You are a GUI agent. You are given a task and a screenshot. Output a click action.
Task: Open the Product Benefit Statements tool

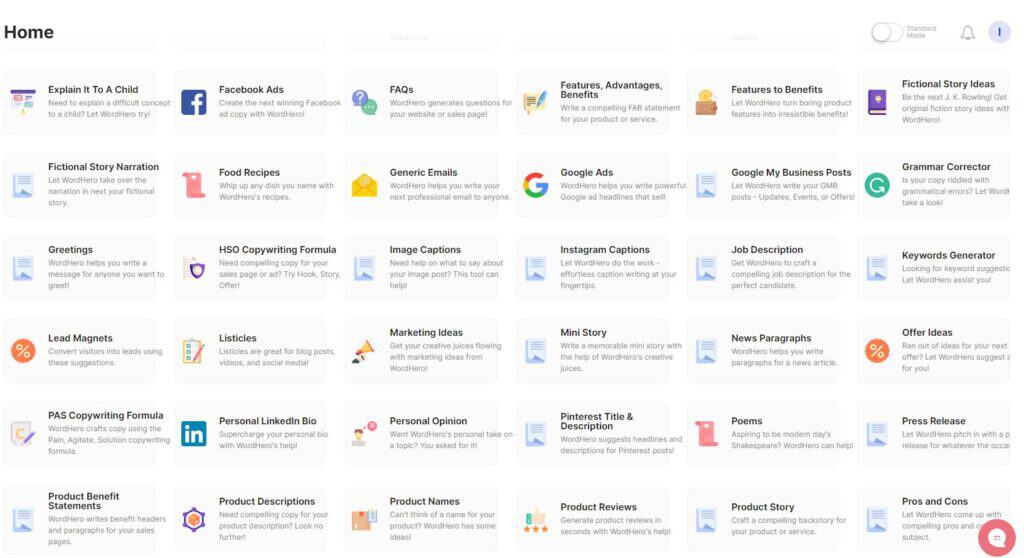[80, 519]
